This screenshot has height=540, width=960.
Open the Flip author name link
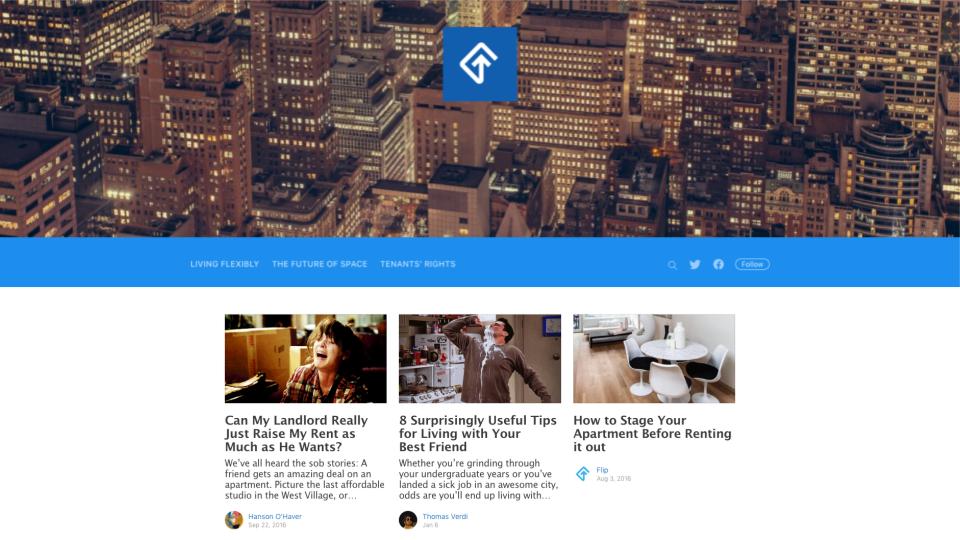tap(602, 470)
